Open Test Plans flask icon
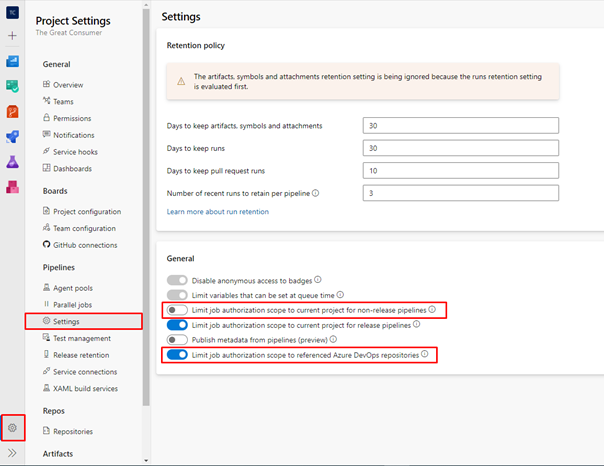Screen dimensions: 604x466 point(13,162)
